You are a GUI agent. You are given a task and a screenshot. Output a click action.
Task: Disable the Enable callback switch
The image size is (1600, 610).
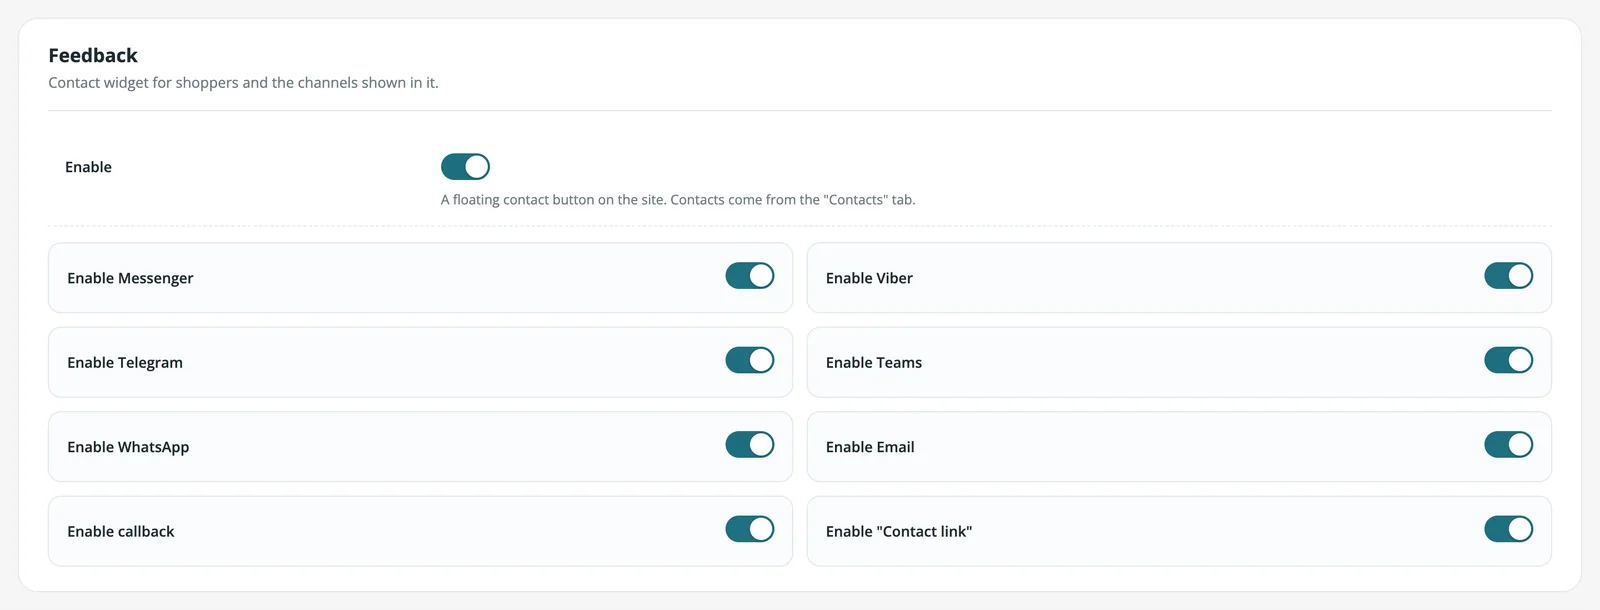click(x=750, y=529)
